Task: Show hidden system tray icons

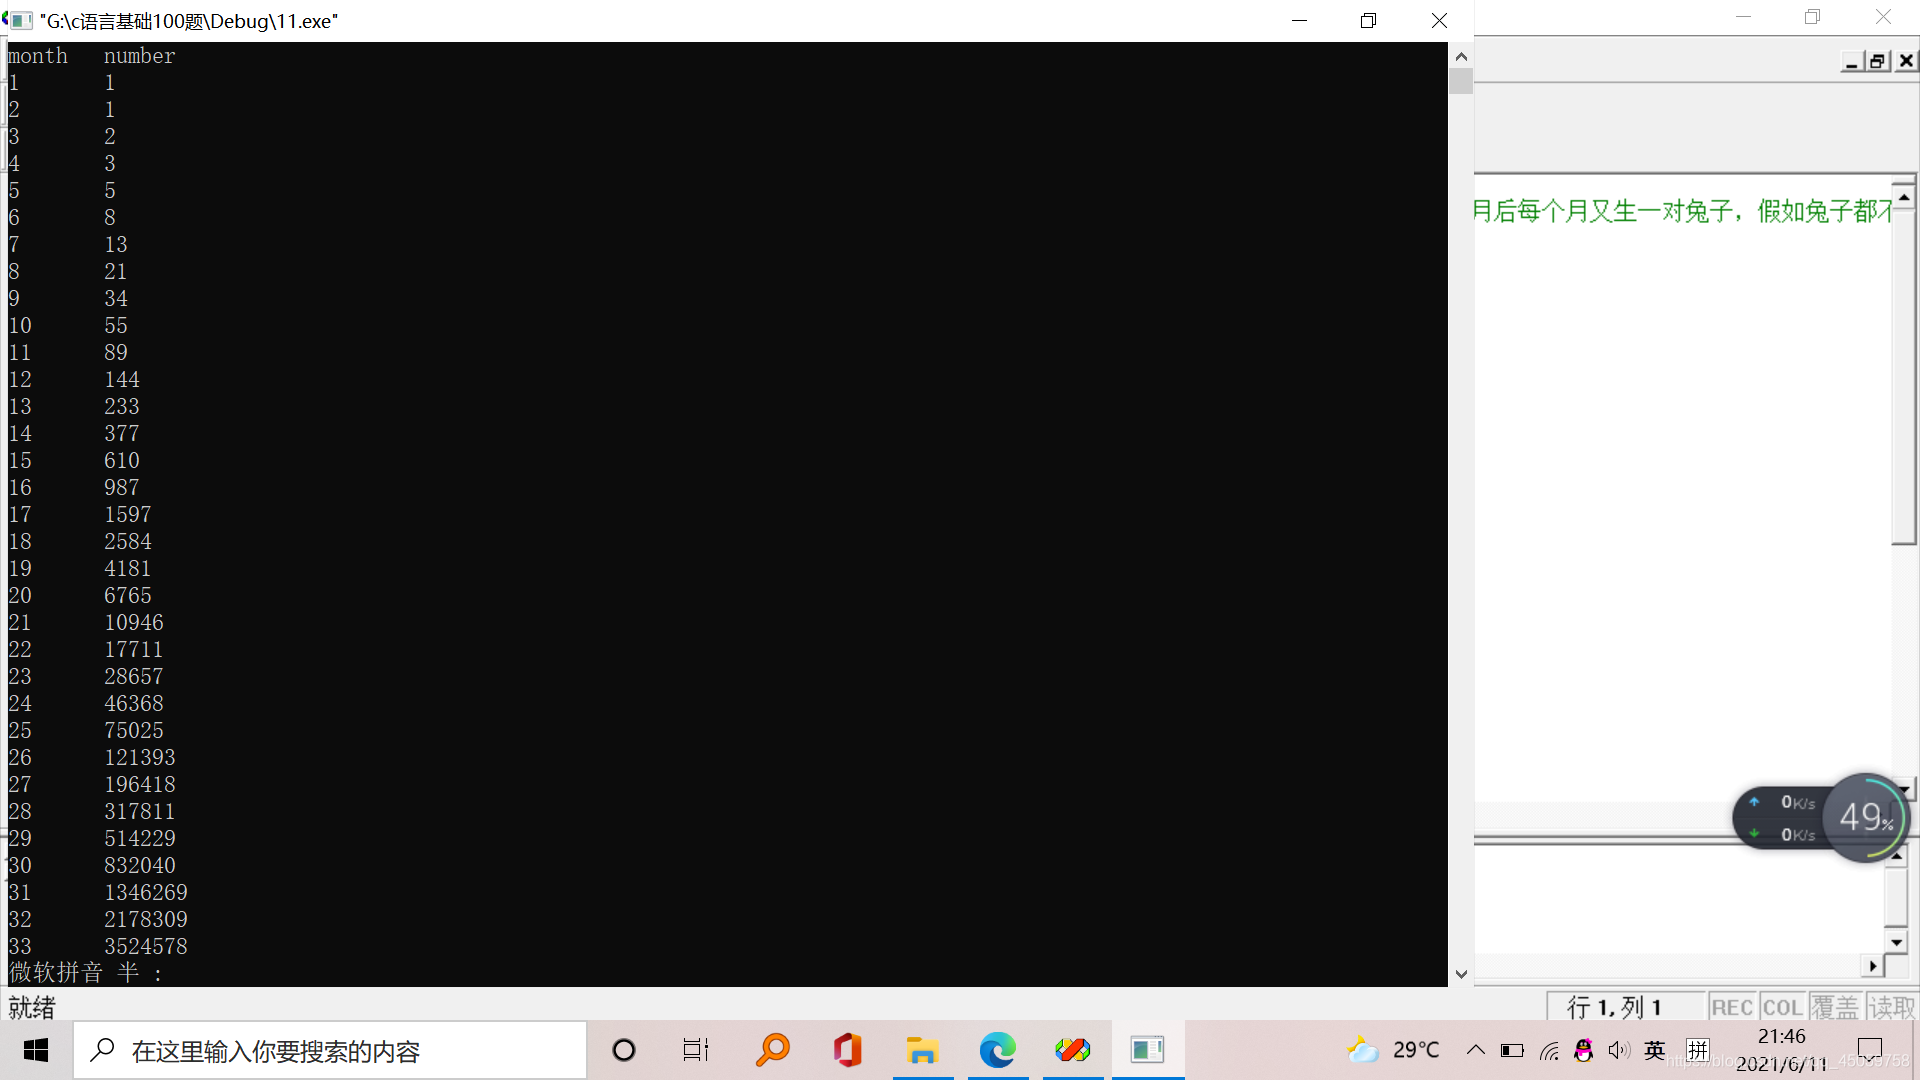Action: pos(1475,1050)
